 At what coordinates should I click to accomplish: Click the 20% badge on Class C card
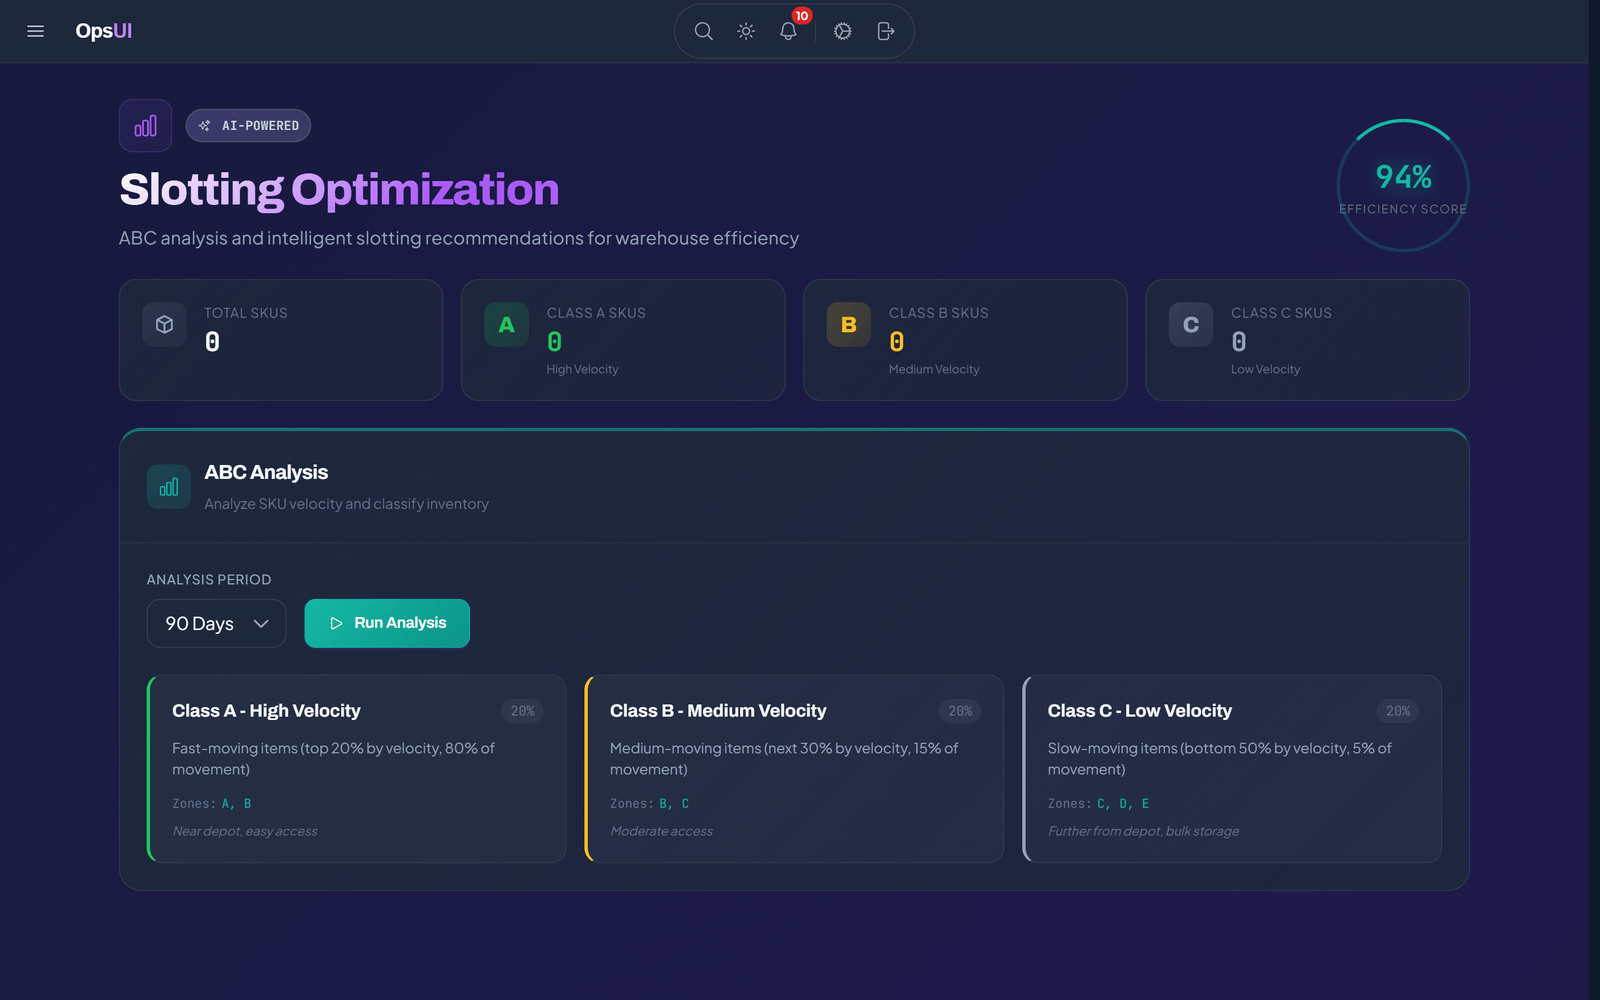(1398, 711)
